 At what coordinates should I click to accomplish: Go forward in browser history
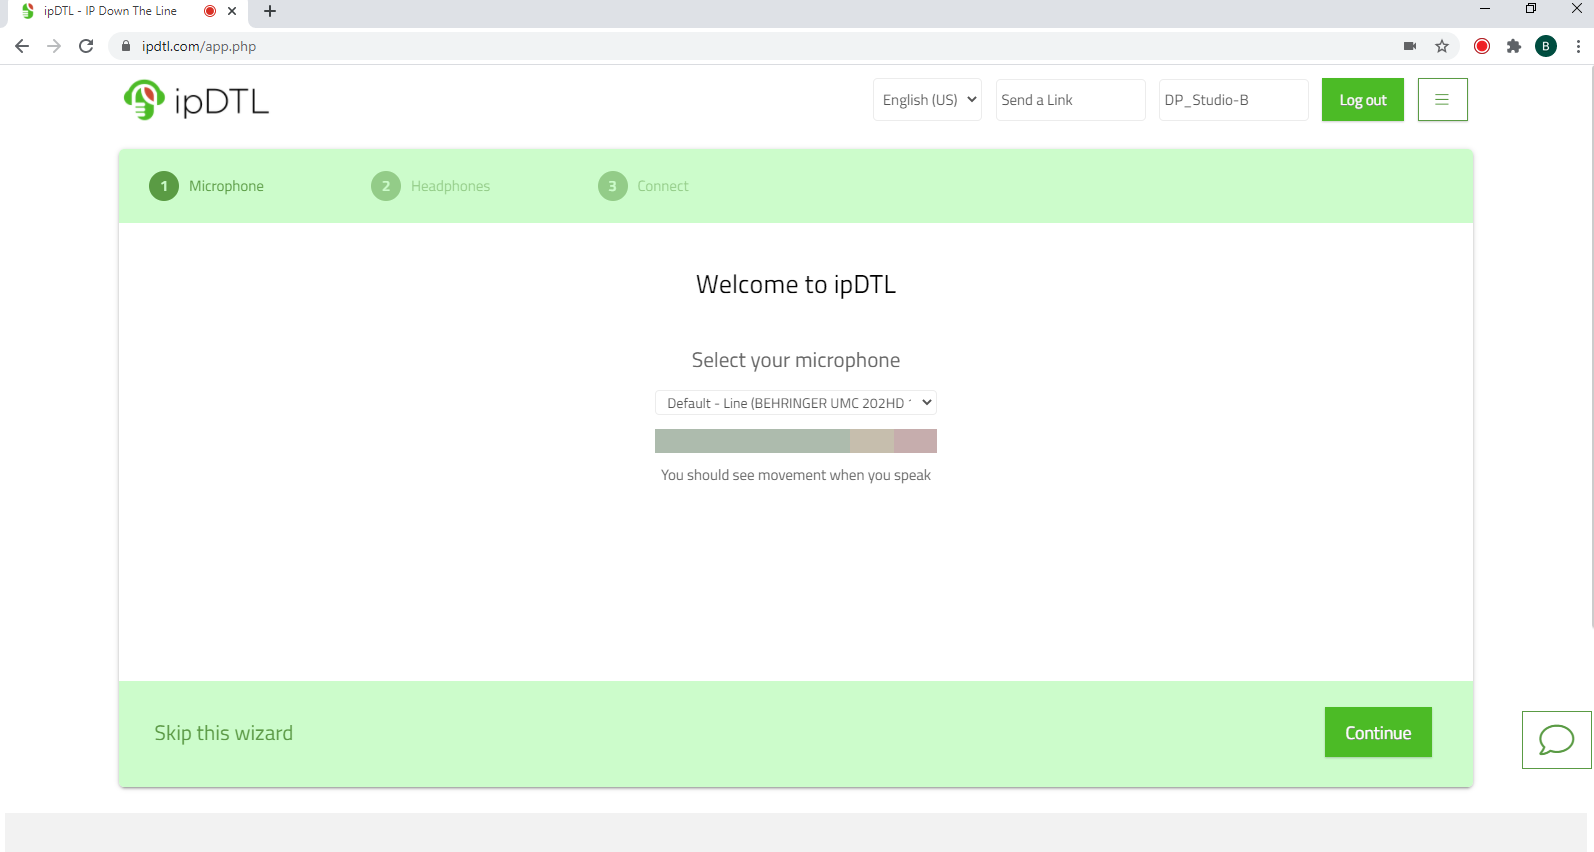coord(54,46)
